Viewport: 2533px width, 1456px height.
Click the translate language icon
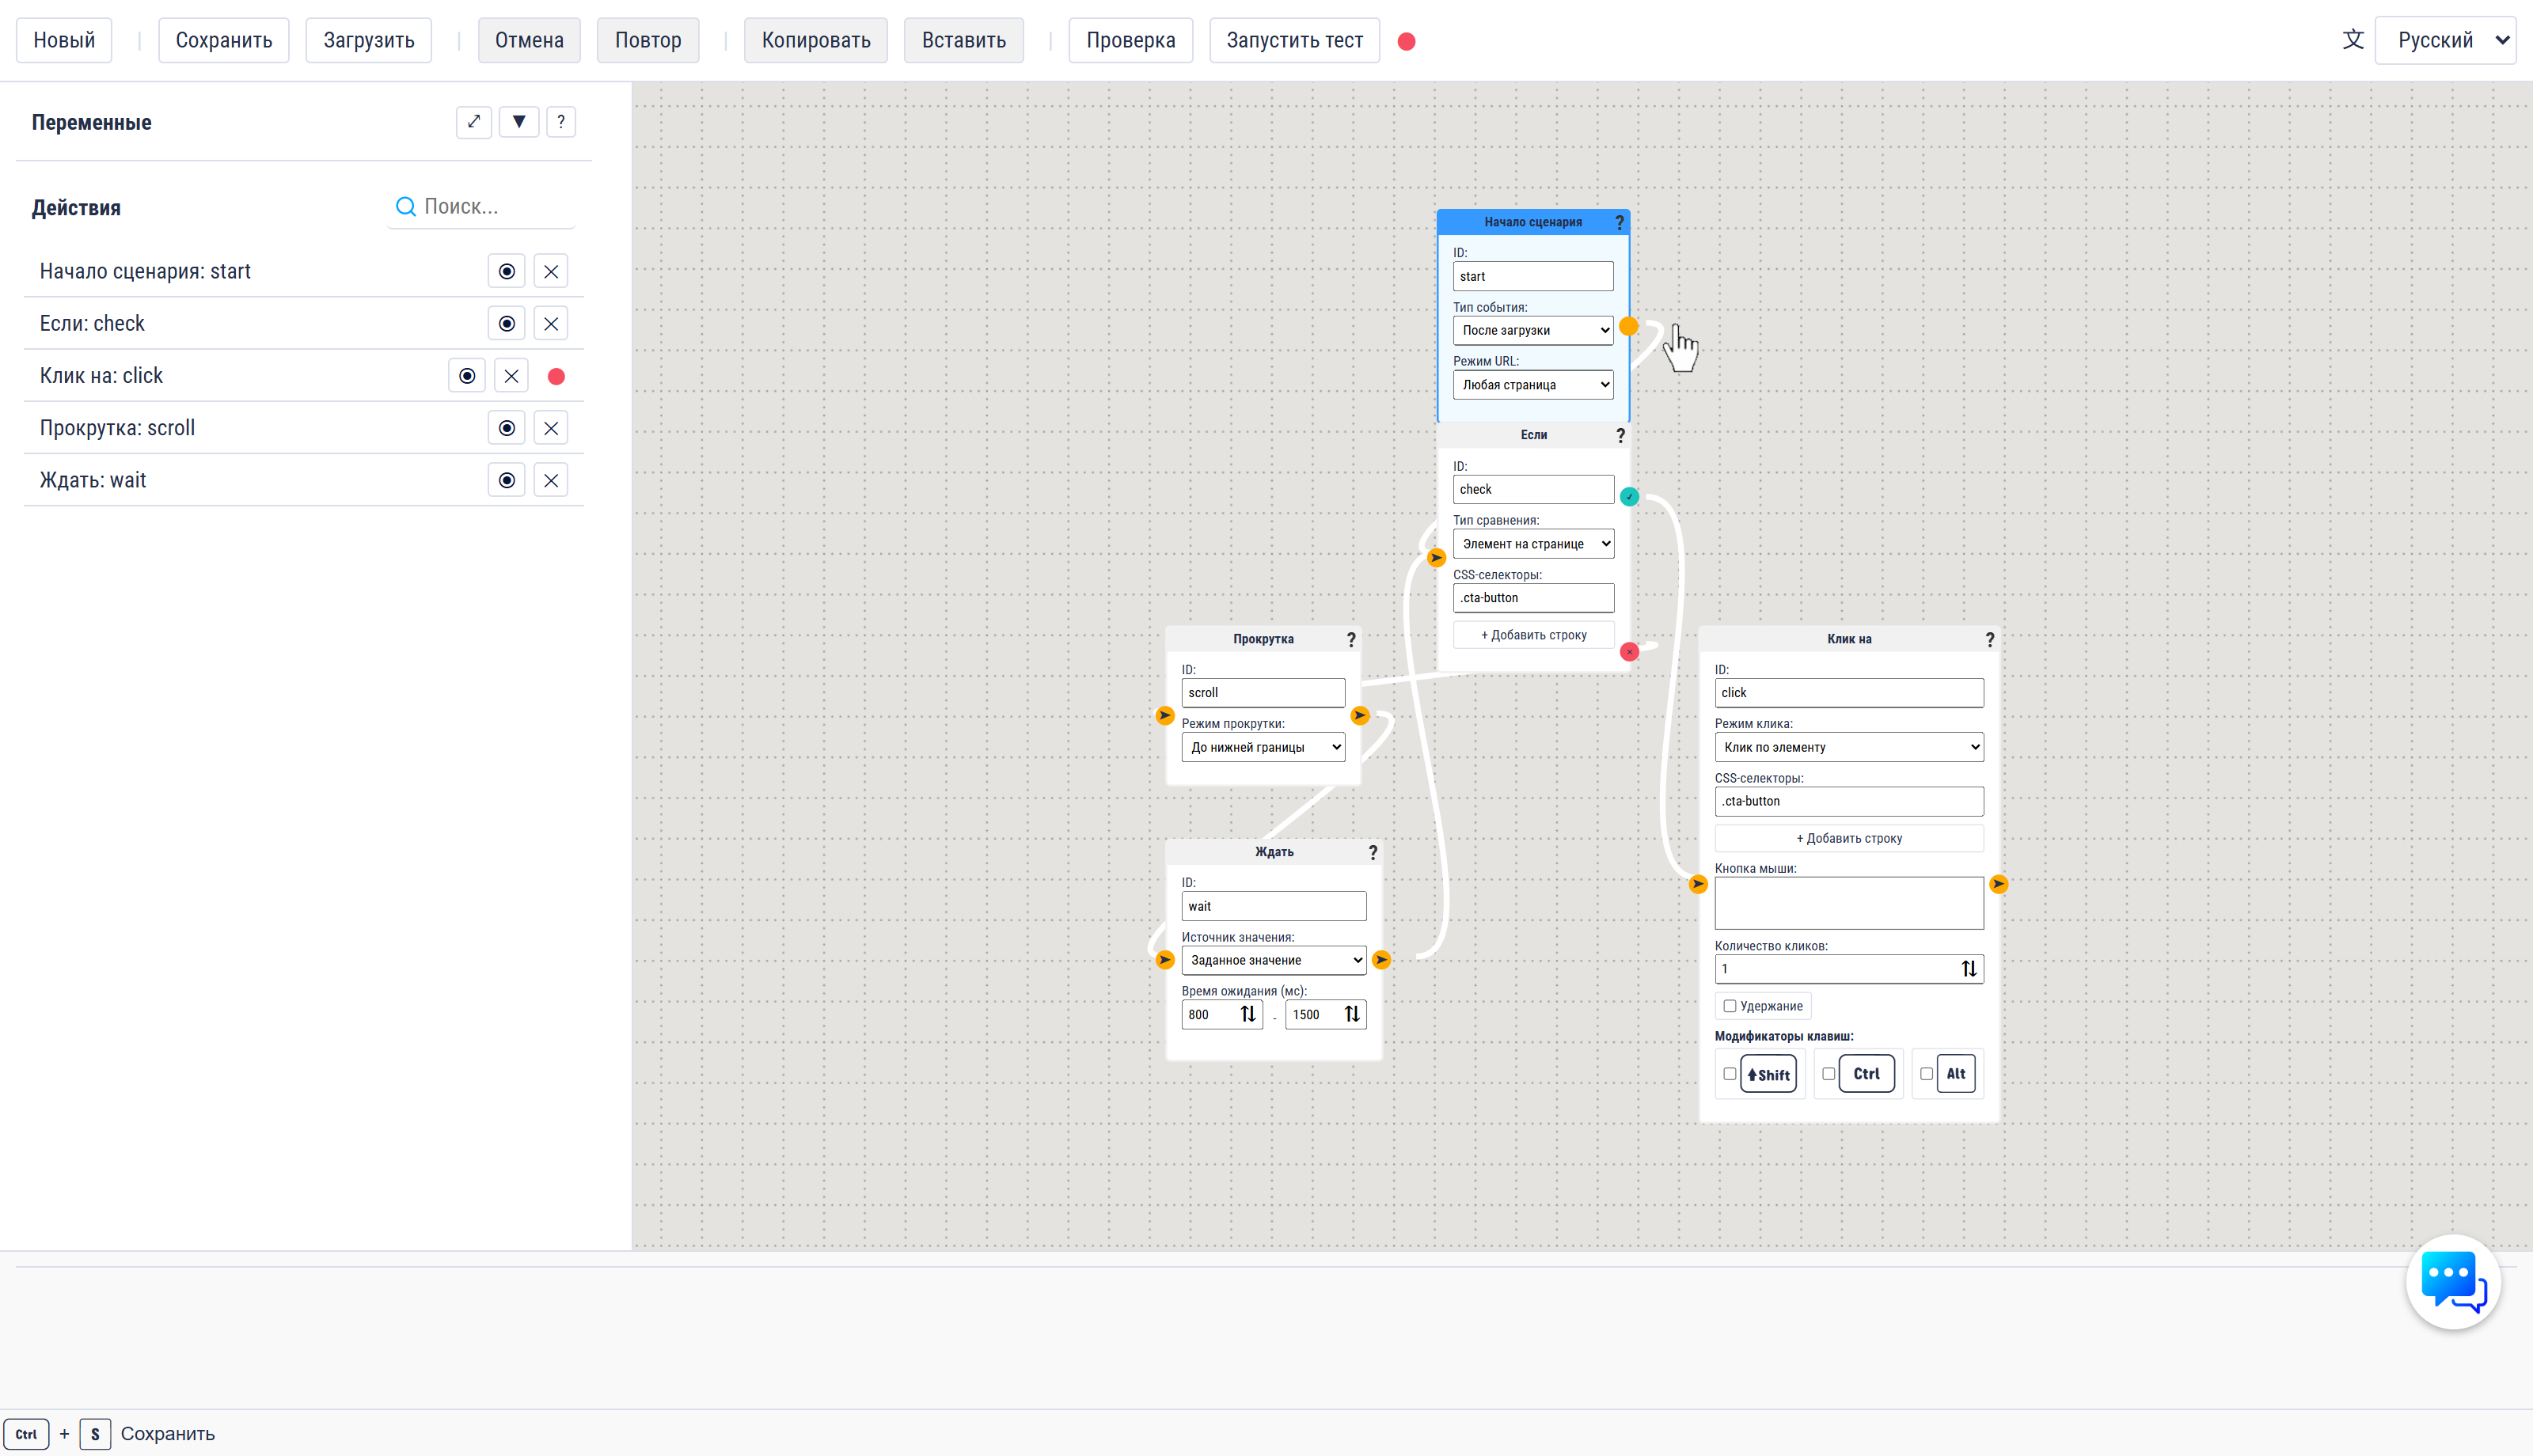pos(2353,40)
